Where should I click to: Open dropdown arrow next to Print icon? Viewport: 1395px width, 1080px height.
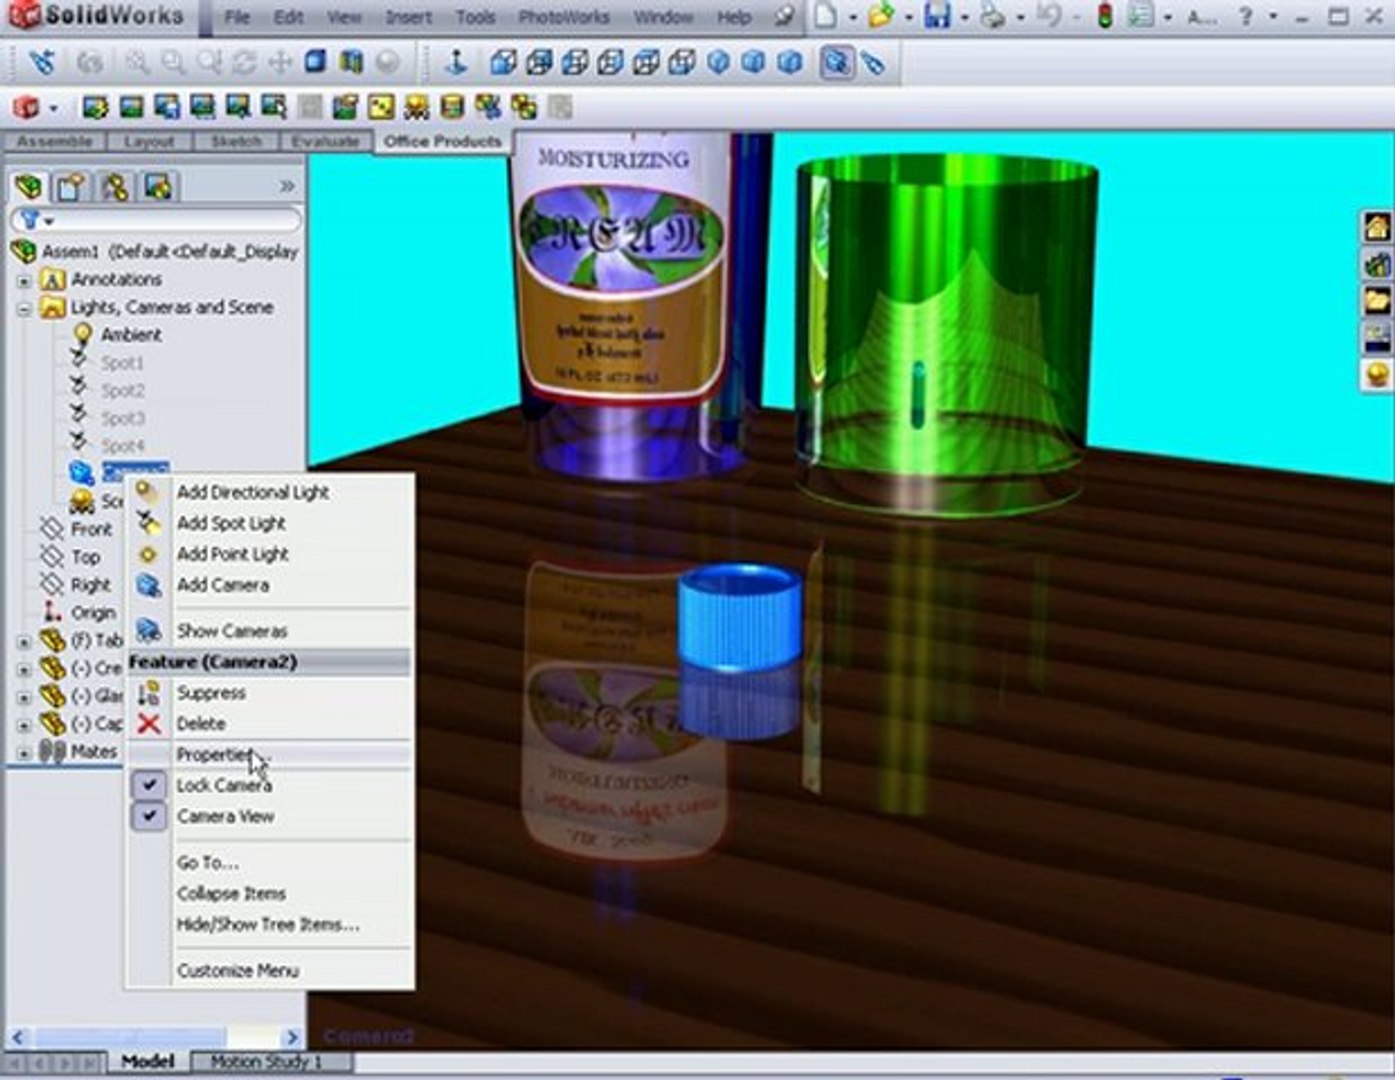1020,17
